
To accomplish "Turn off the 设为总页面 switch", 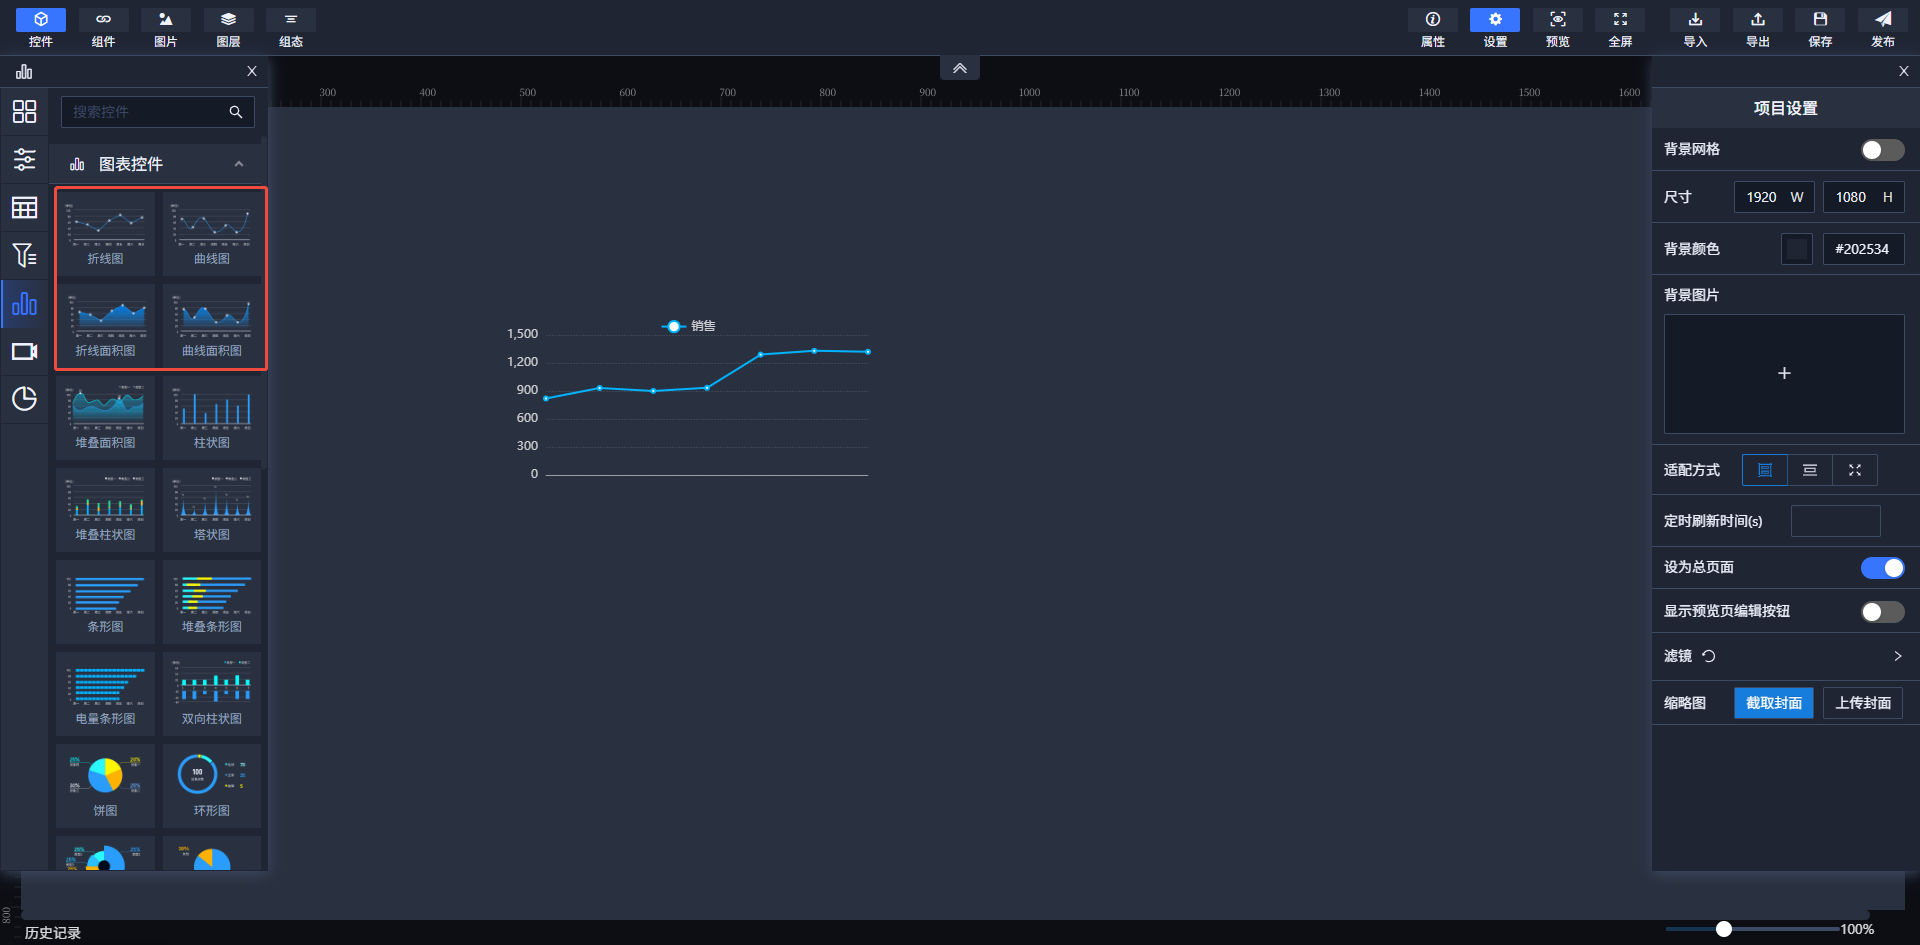I will [1881, 568].
